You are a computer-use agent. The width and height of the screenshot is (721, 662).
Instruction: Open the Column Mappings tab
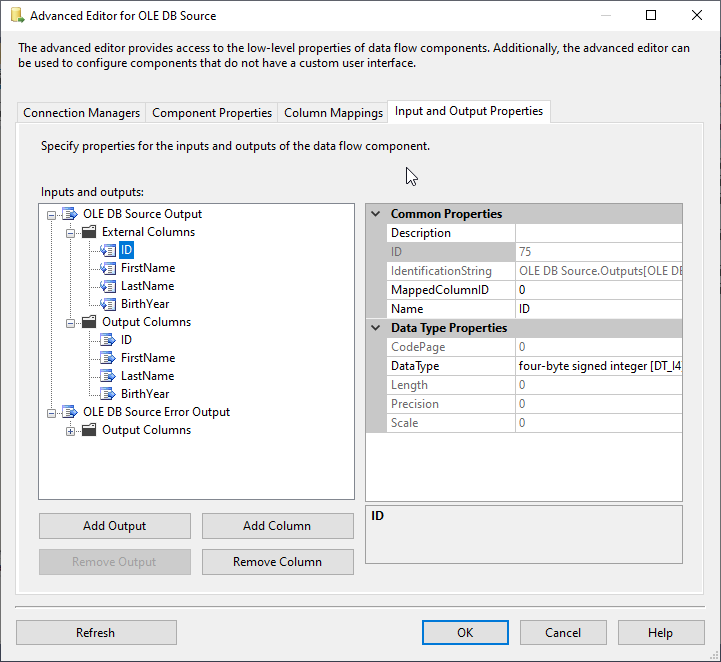click(x=333, y=113)
